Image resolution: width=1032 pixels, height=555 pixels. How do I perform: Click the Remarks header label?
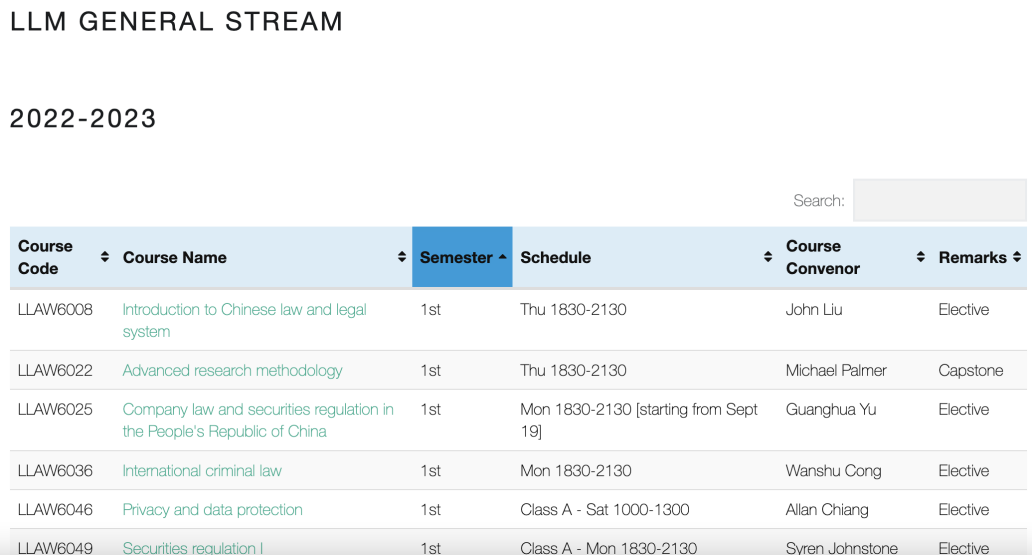[972, 257]
